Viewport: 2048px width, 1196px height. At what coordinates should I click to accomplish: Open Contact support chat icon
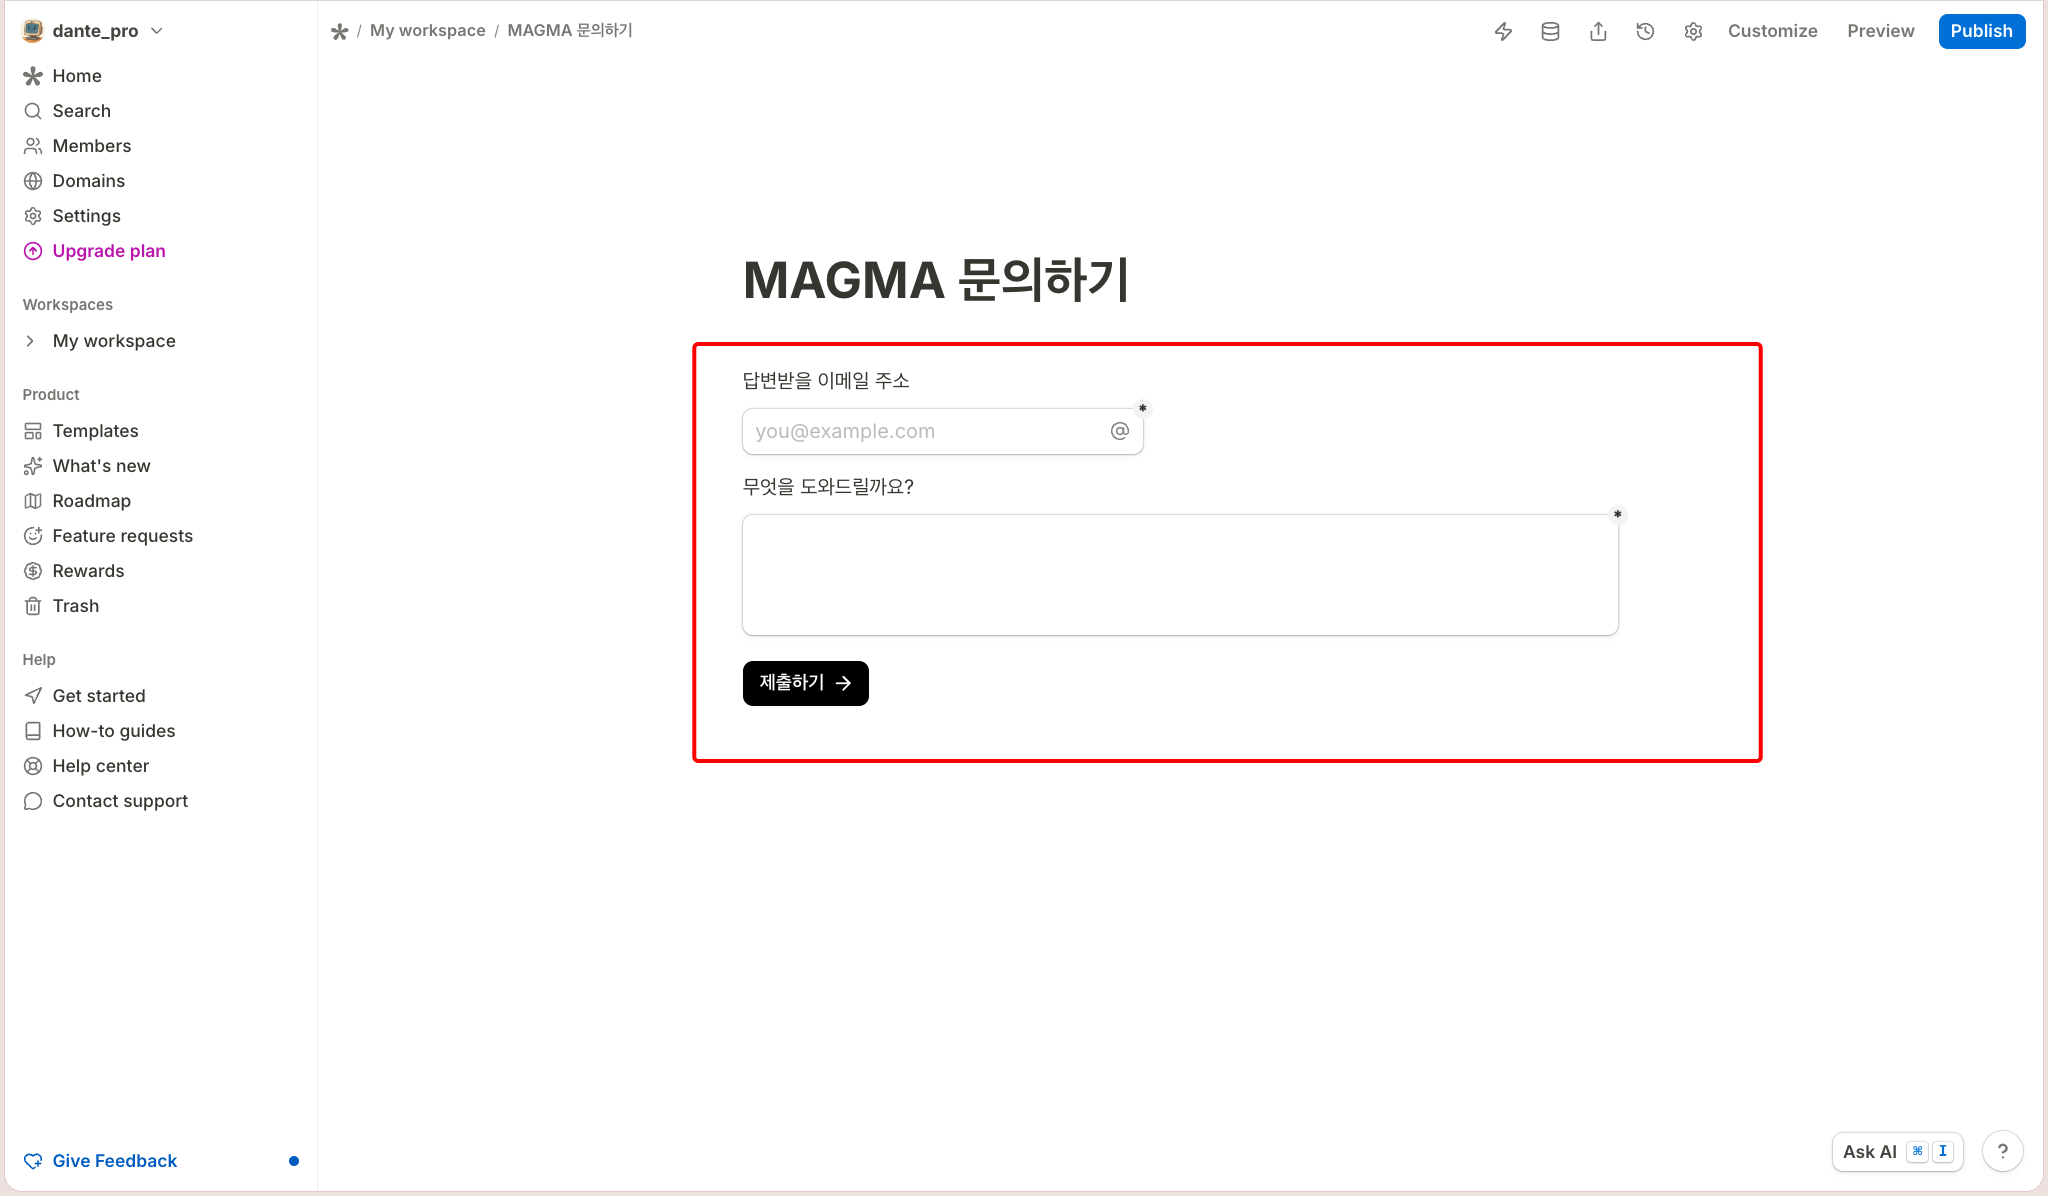(x=33, y=801)
